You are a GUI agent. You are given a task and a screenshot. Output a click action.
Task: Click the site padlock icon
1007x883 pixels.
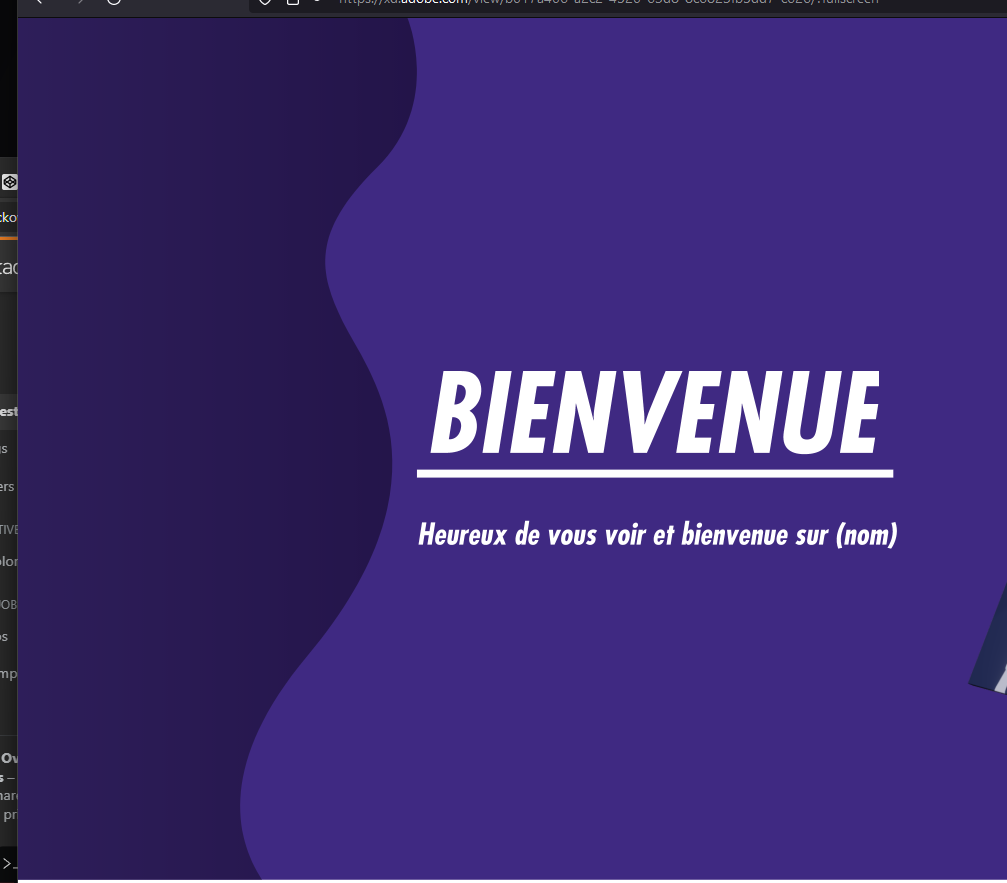[x=292, y=2]
